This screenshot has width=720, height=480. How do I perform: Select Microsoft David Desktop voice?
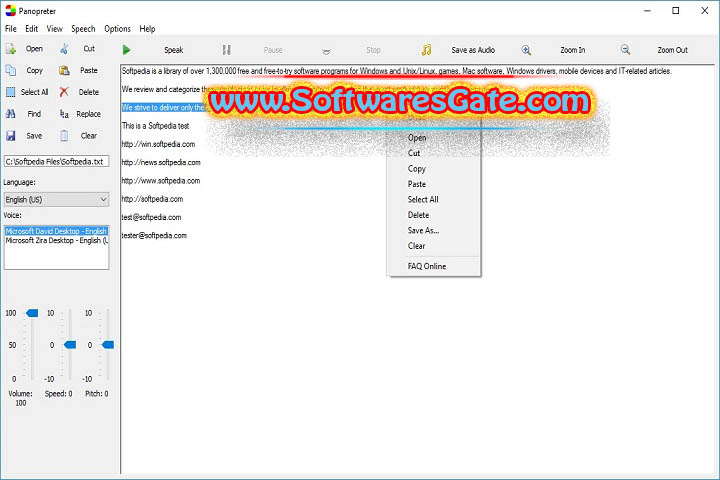(56, 231)
